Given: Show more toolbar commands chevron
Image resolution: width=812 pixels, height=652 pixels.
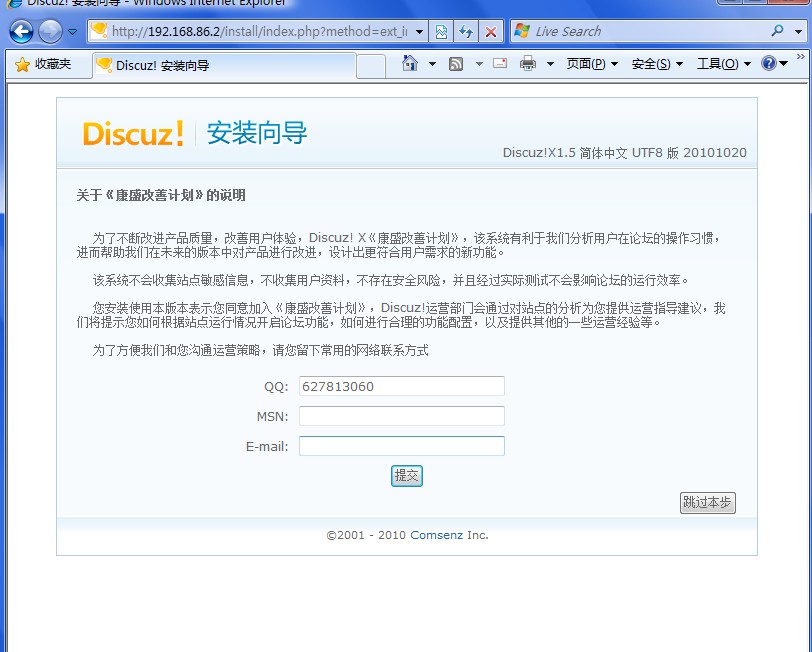Looking at the screenshot, I should coord(801,56).
